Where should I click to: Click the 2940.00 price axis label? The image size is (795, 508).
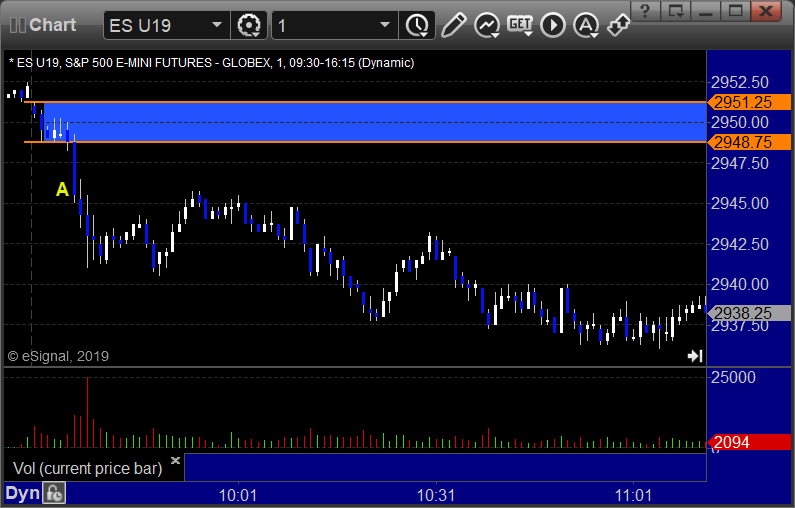[740, 284]
